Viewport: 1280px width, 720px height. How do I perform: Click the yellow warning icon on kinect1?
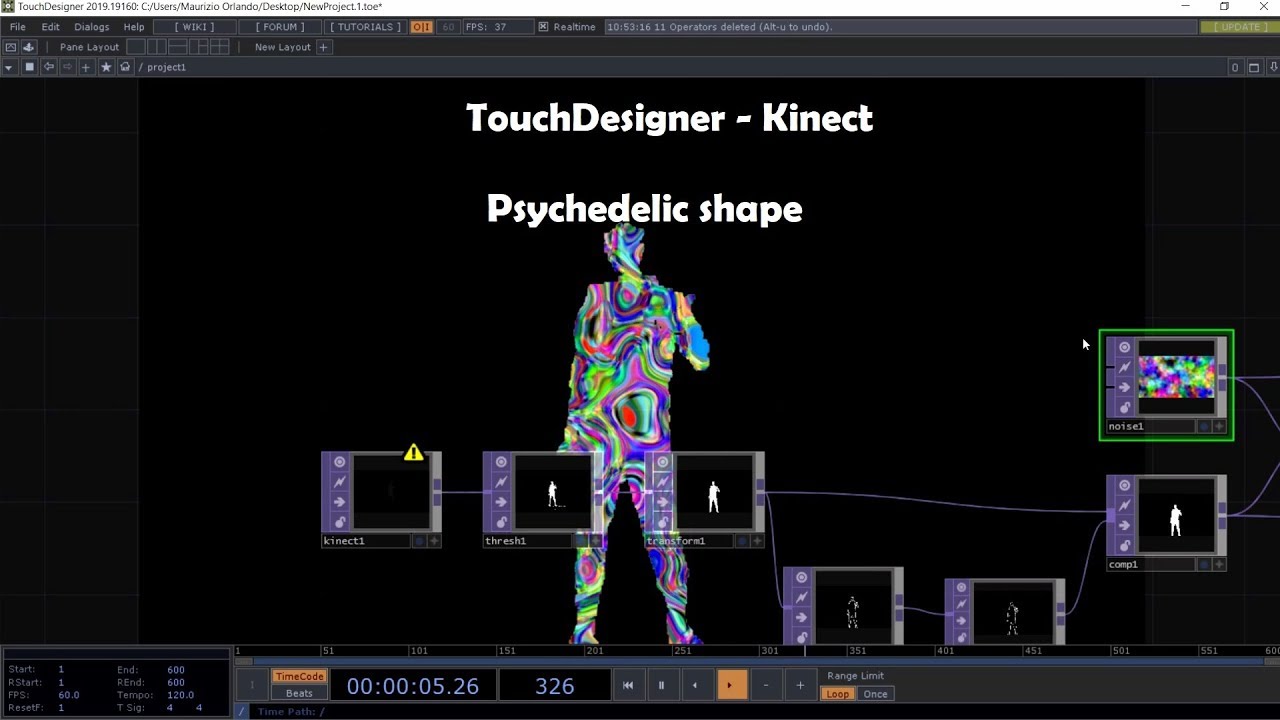coord(413,453)
